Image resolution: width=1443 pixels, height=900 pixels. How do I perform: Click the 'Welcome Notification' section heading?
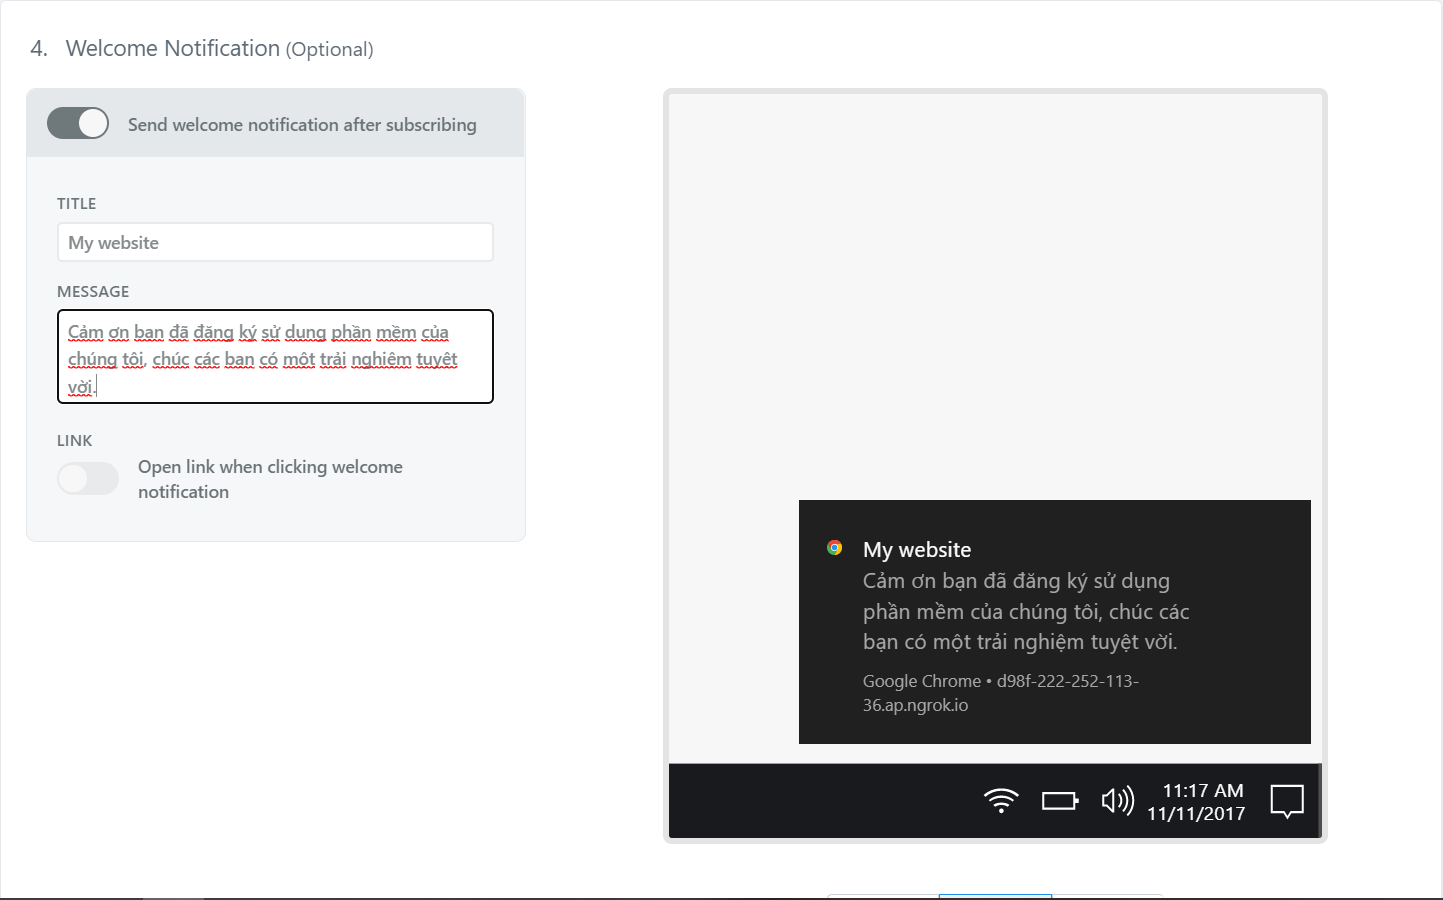point(173,48)
